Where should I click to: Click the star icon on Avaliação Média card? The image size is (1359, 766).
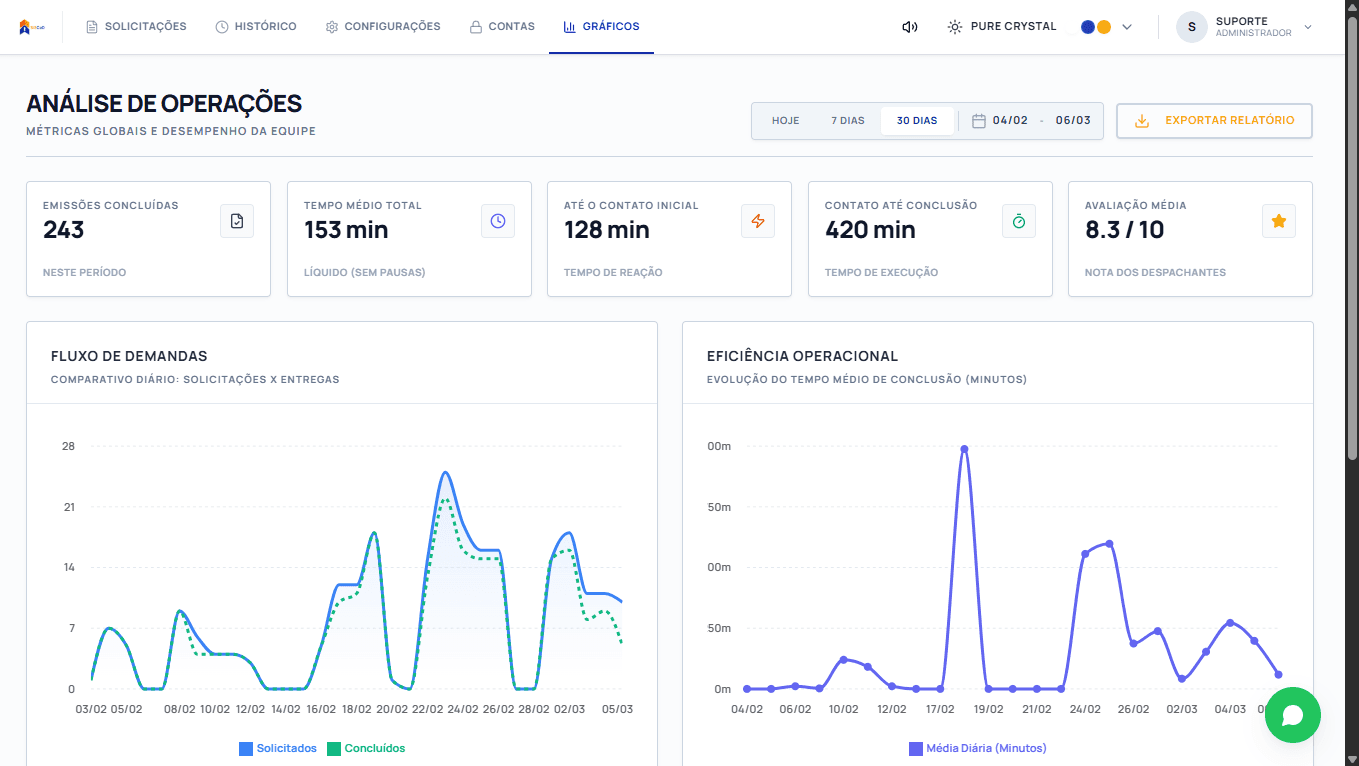pyautogui.click(x=1279, y=221)
